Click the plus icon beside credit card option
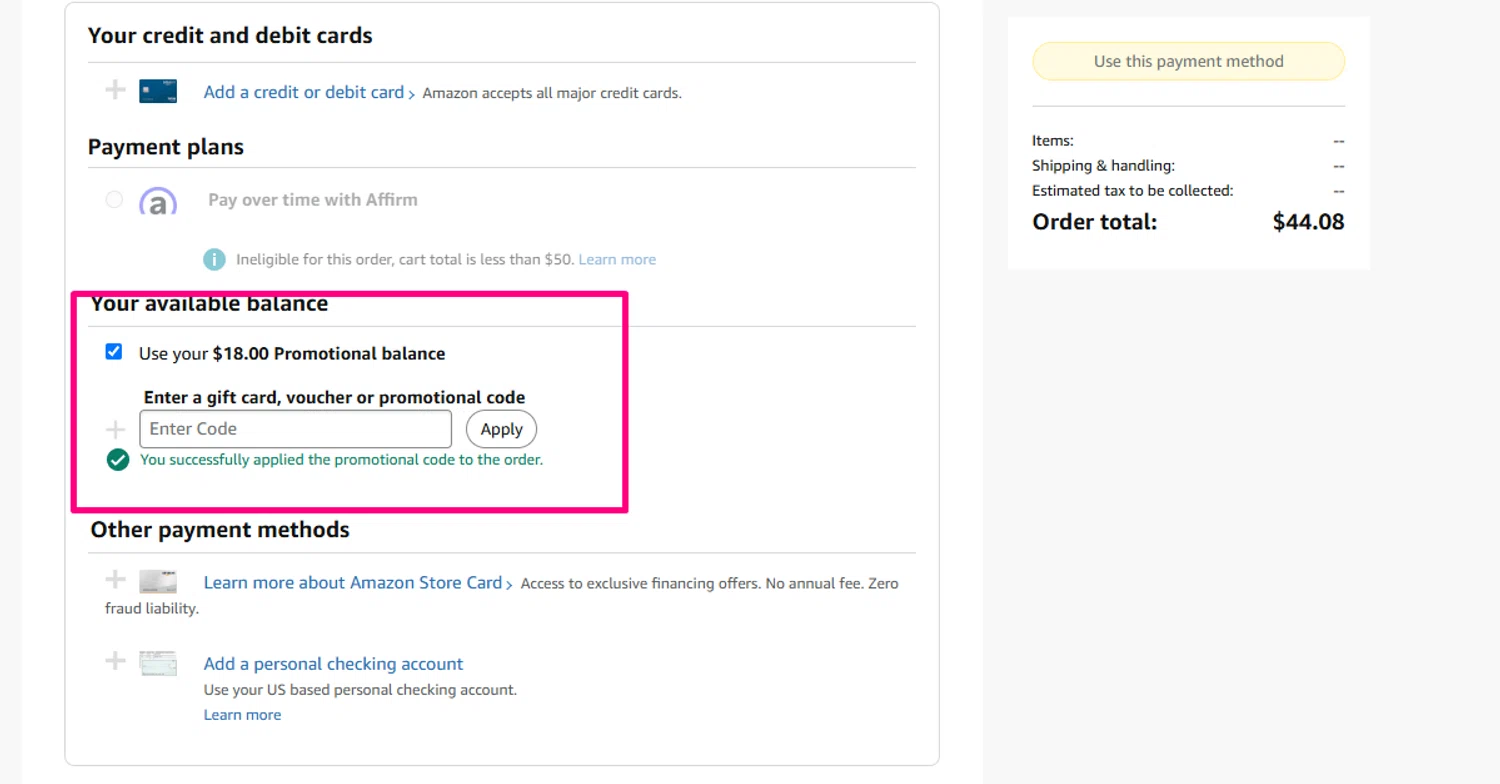This screenshot has height=784, width=1500. 115,91
